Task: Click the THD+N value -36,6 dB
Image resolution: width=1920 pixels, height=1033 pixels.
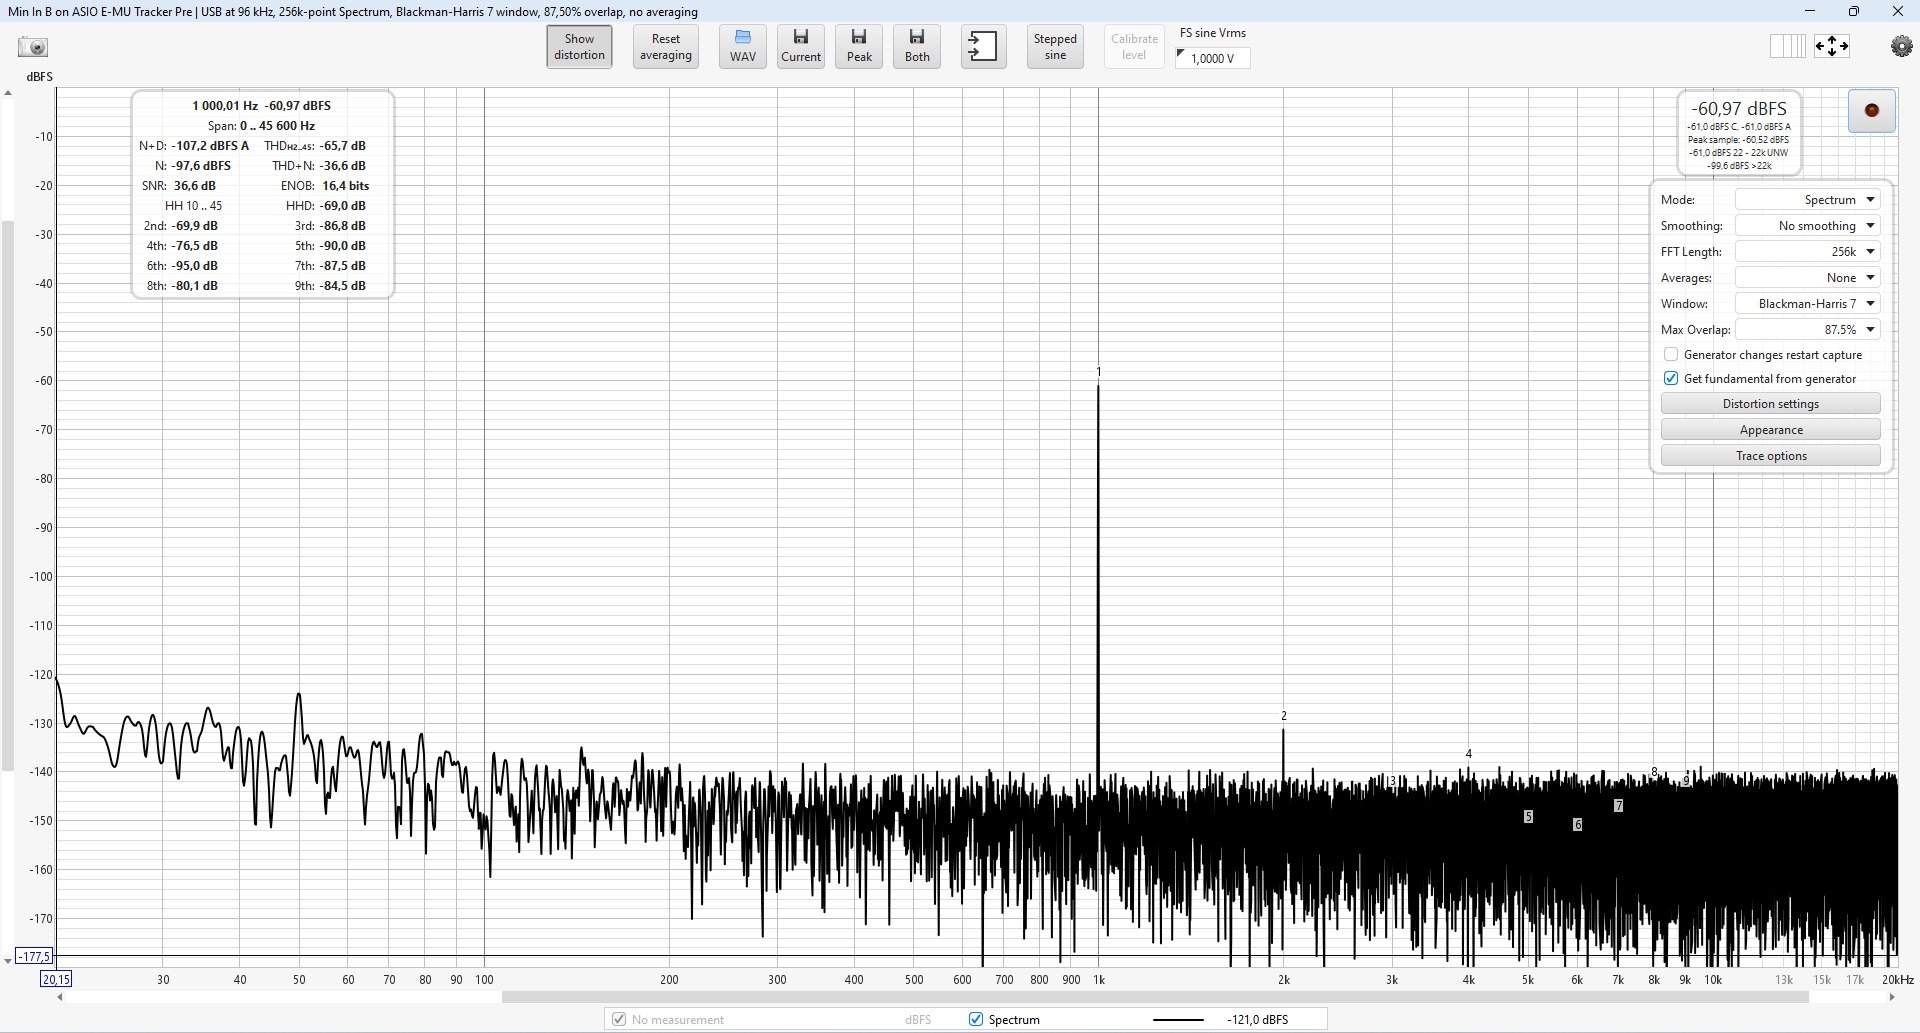Action: click(x=342, y=166)
